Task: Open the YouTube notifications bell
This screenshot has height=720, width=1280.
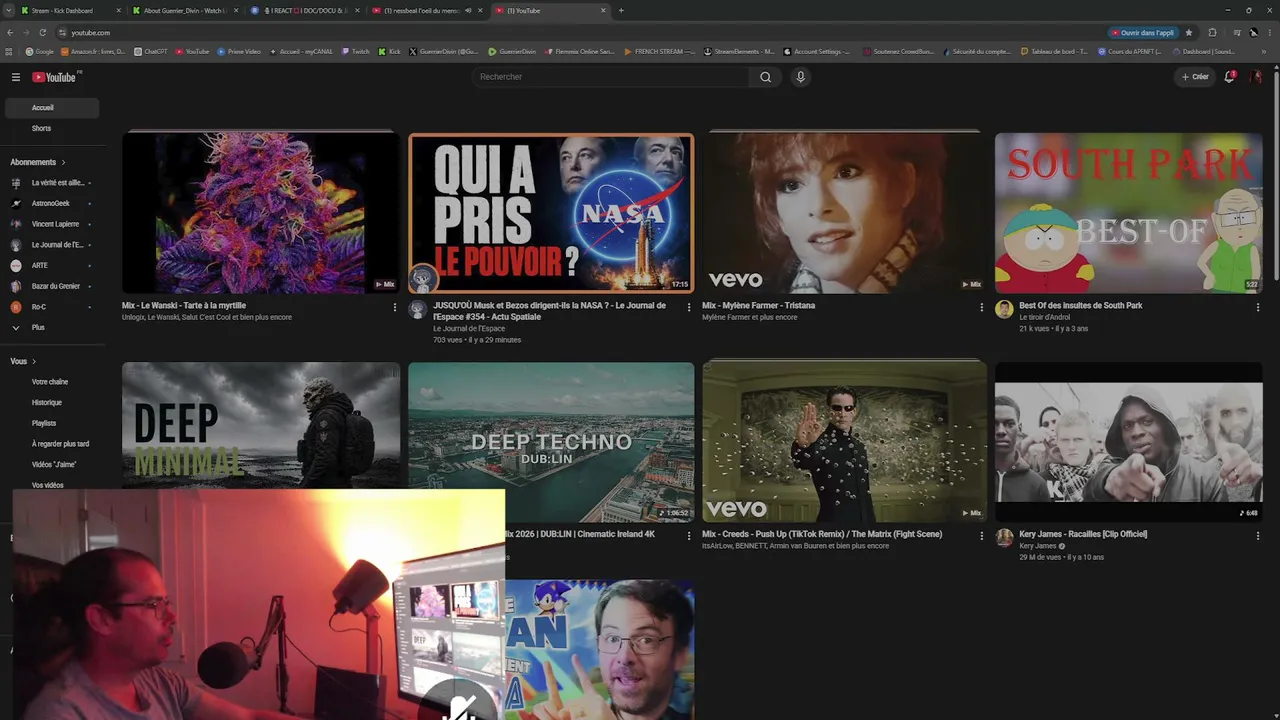Action: click(x=1230, y=77)
